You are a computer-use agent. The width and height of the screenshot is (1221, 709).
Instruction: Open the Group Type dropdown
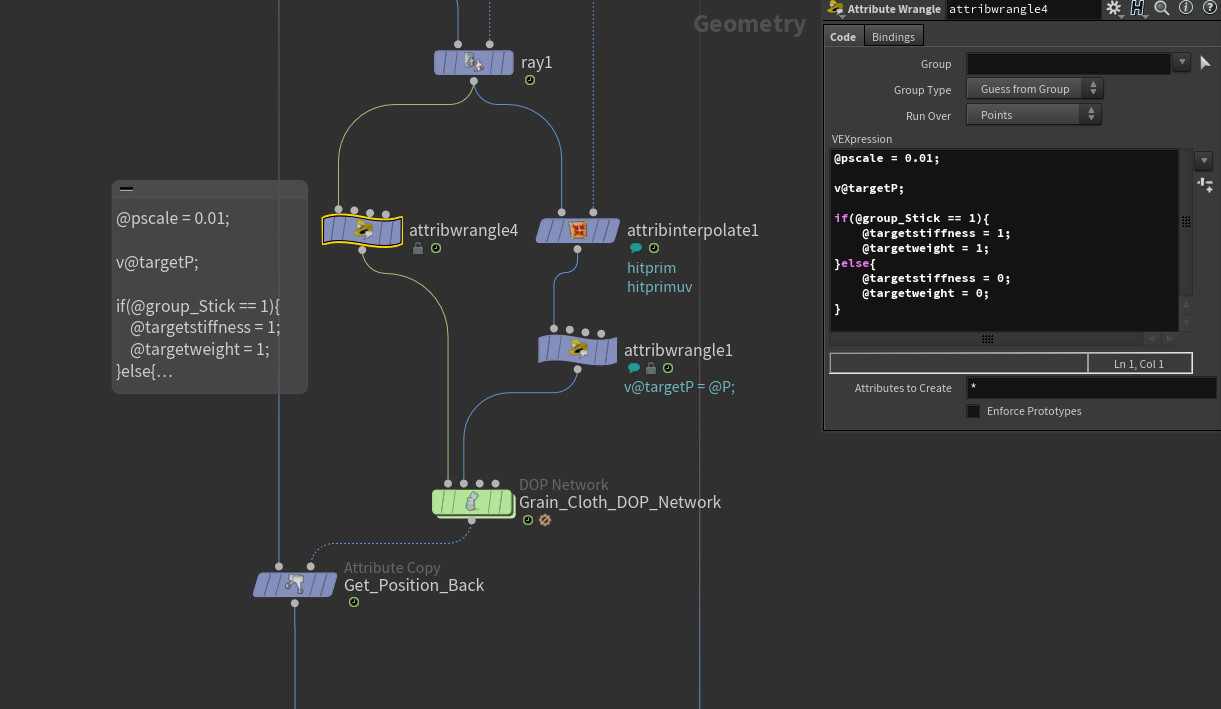point(1034,89)
